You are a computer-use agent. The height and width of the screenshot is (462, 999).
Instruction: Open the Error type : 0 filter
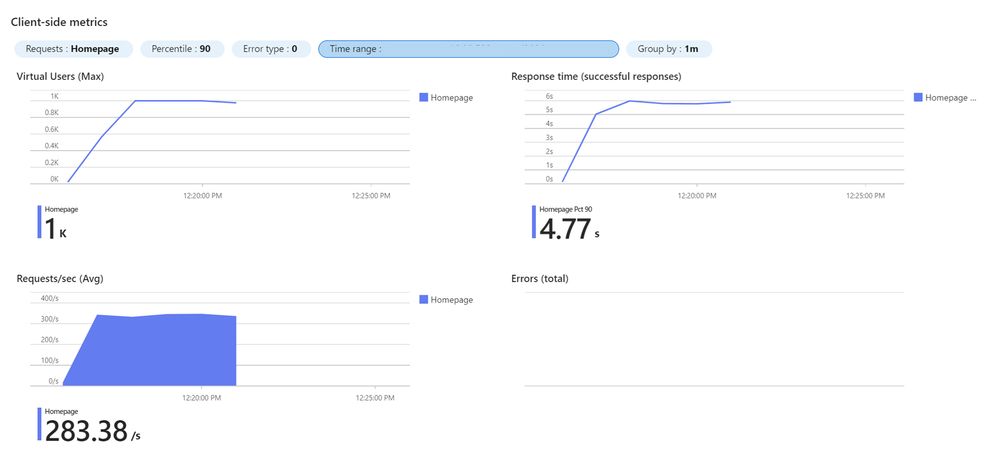pos(271,49)
